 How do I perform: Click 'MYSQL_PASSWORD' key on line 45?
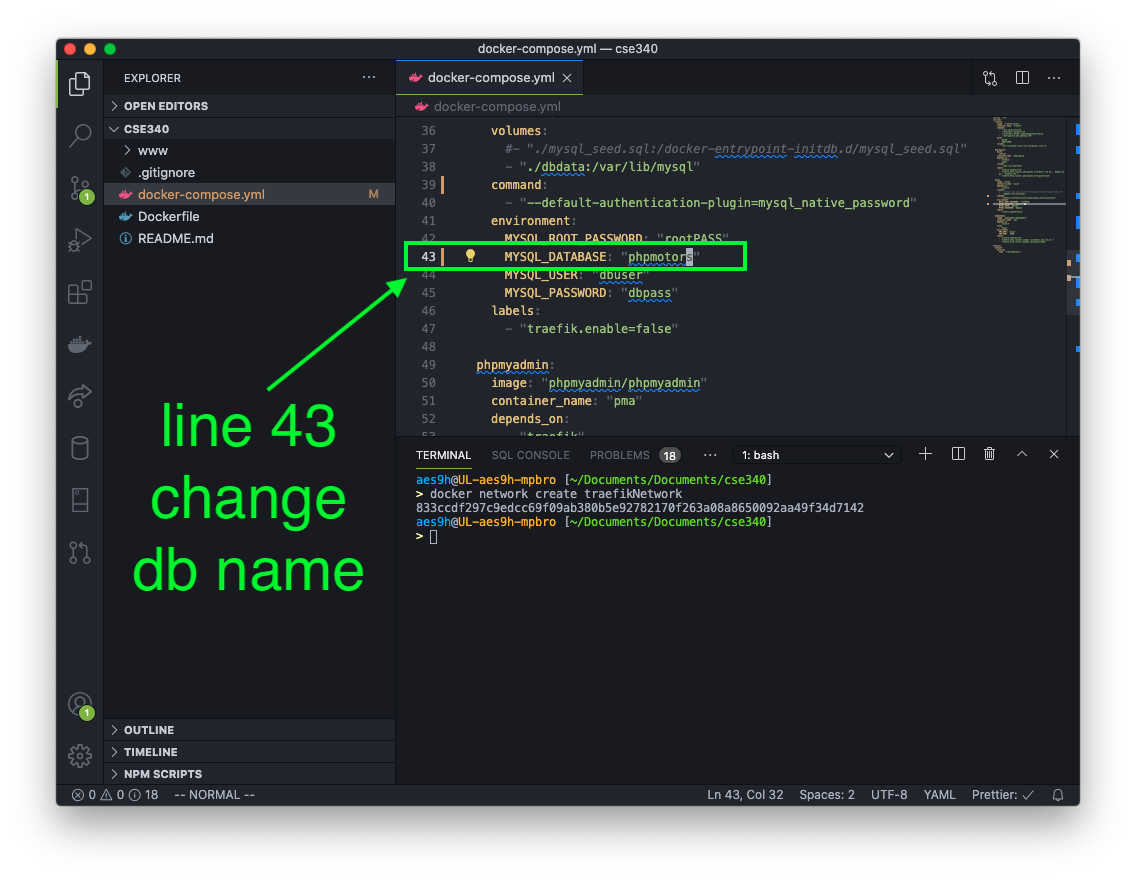tap(555, 293)
